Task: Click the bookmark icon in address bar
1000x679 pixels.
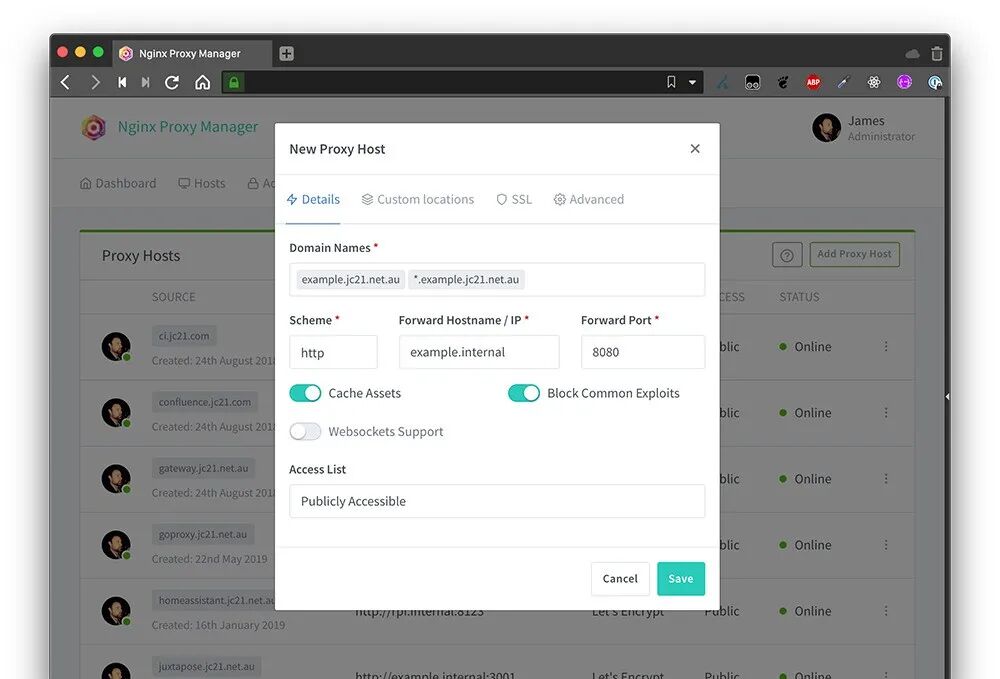Action: [x=671, y=82]
